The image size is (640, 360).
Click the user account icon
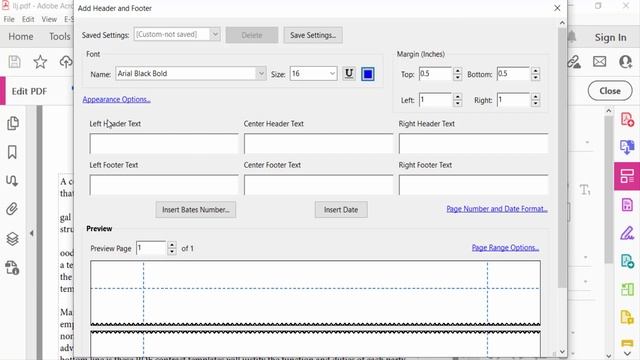(x=625, y=62)
